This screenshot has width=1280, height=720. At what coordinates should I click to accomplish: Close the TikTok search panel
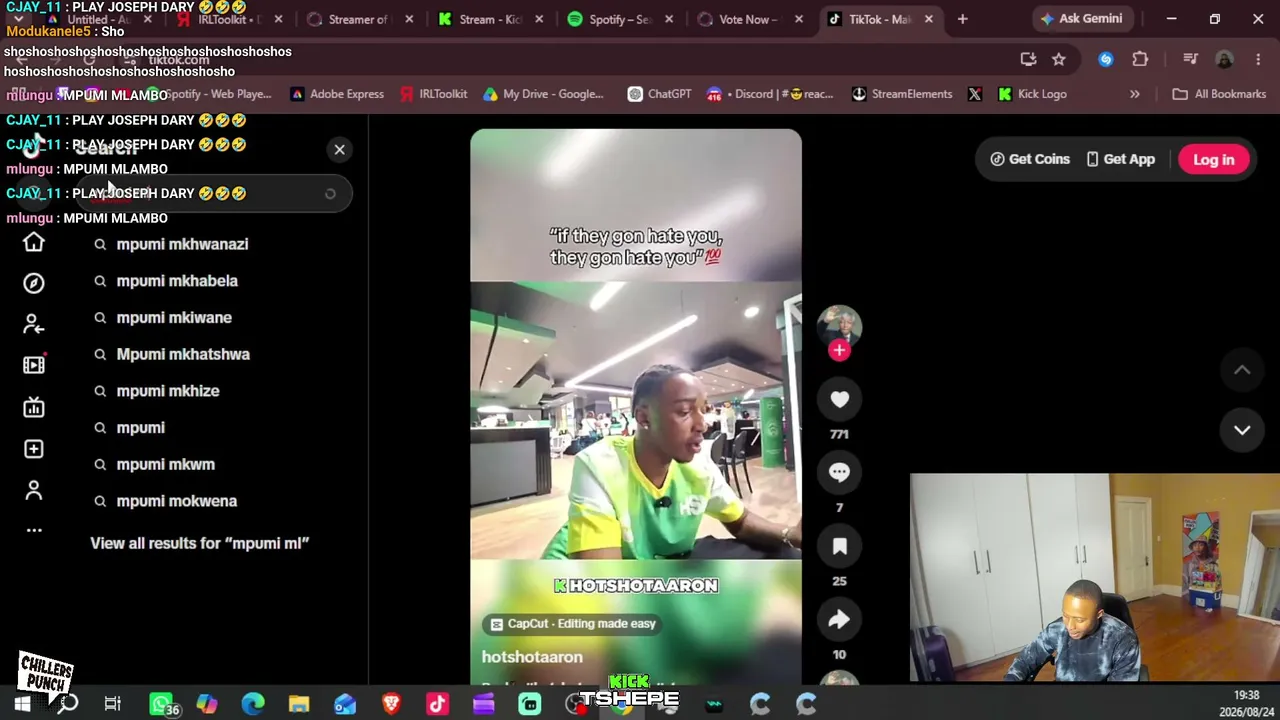tap(340, 150)
